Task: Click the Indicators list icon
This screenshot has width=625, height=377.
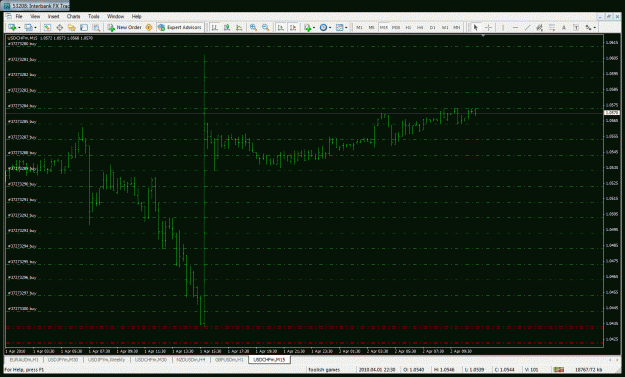Action: tap(307, 27)
